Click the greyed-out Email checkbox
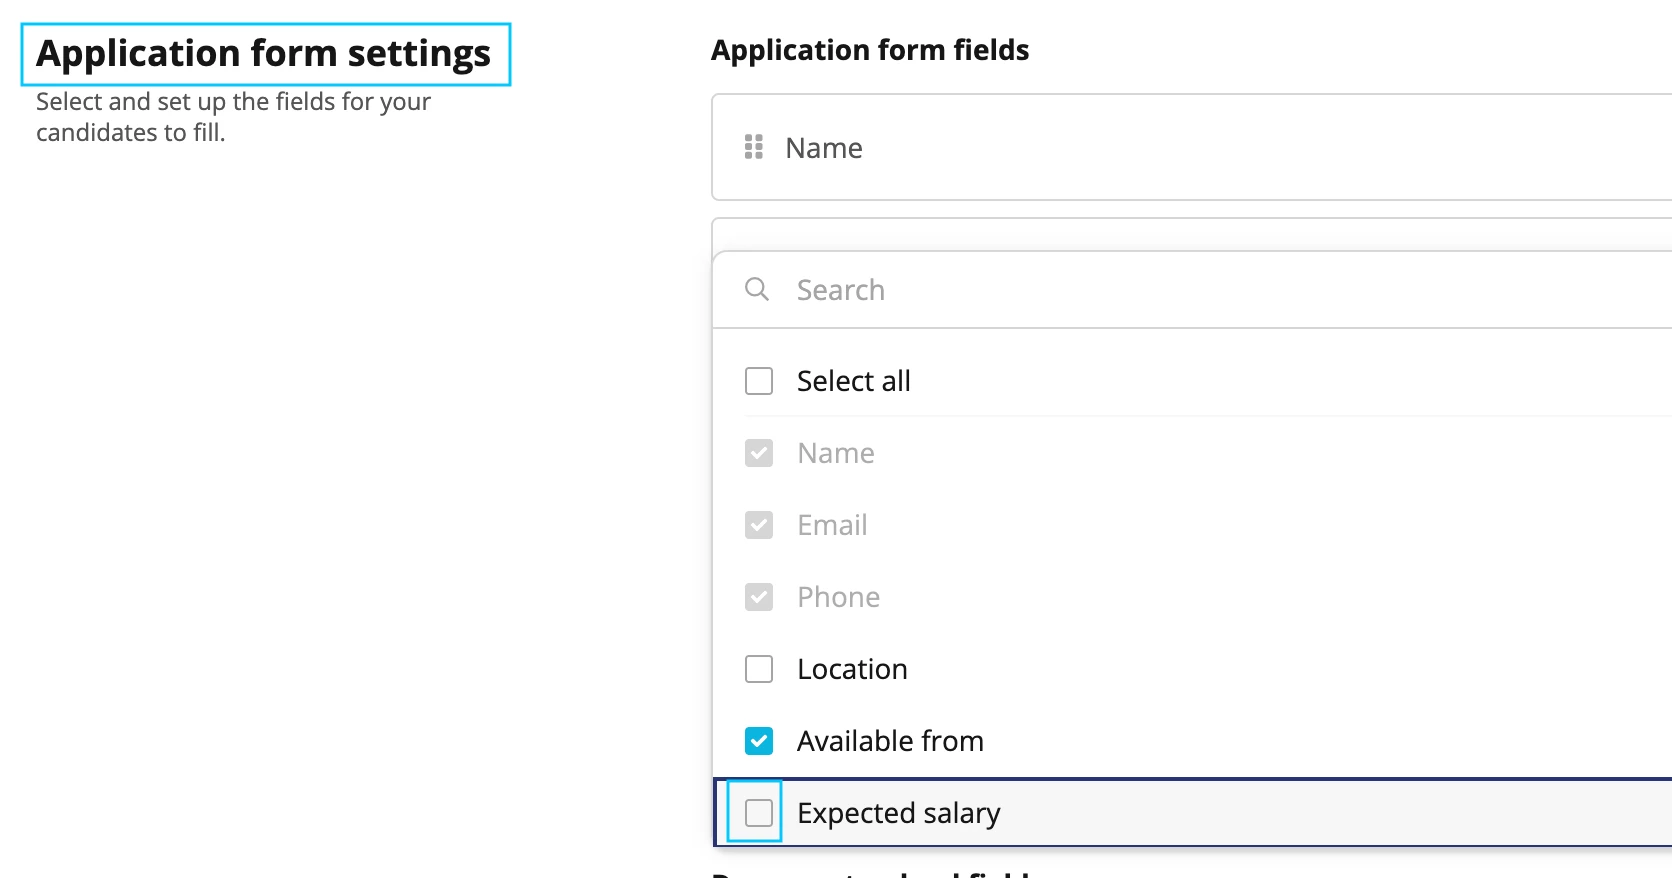 point(759,525)
